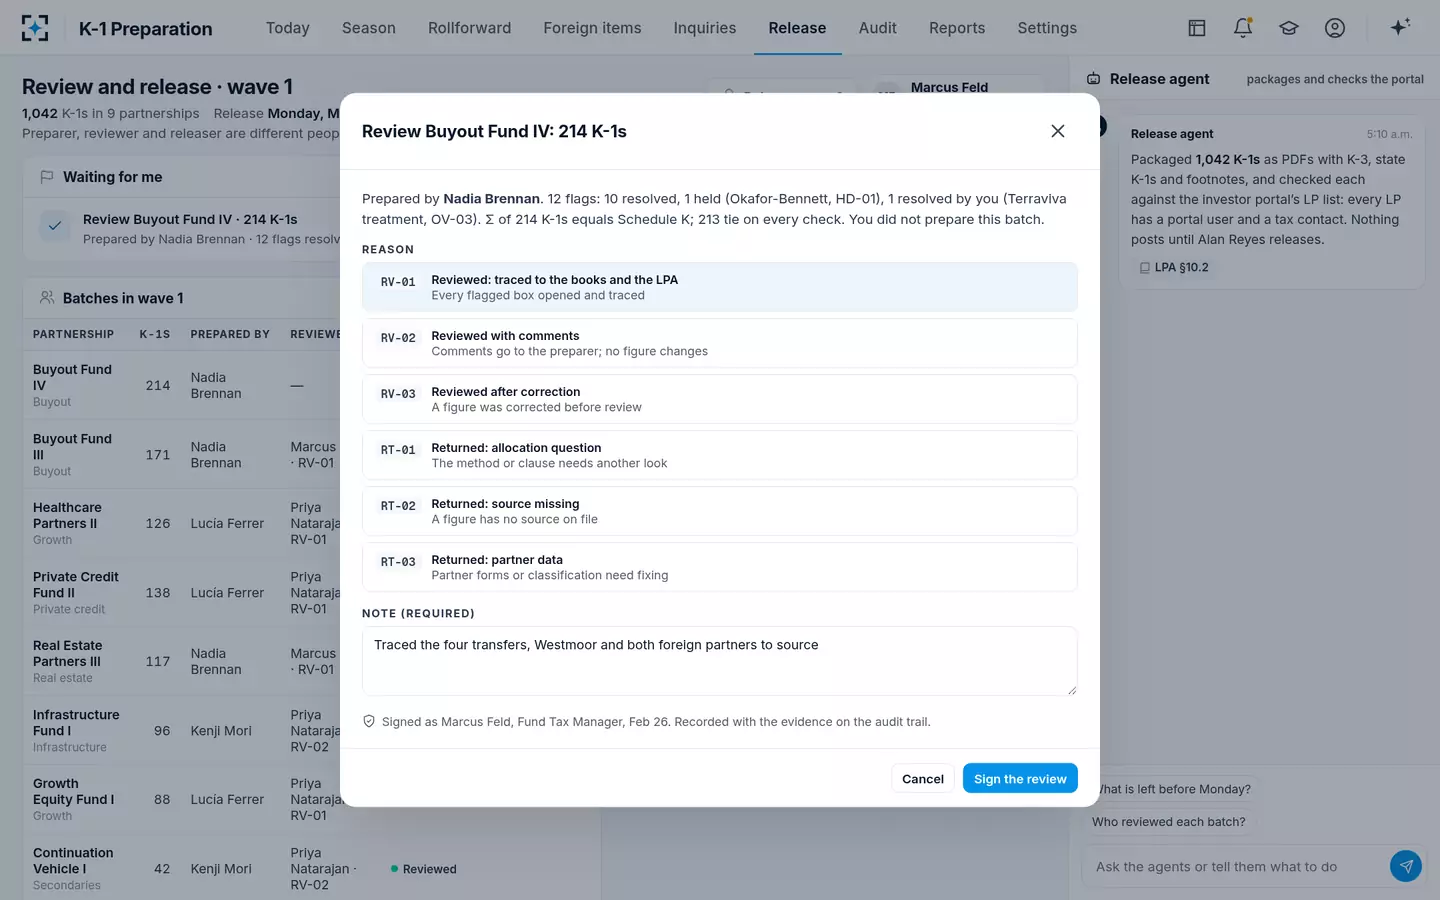
Task: Click the Batches in wave 1 people icon
Action: point(46,298)
